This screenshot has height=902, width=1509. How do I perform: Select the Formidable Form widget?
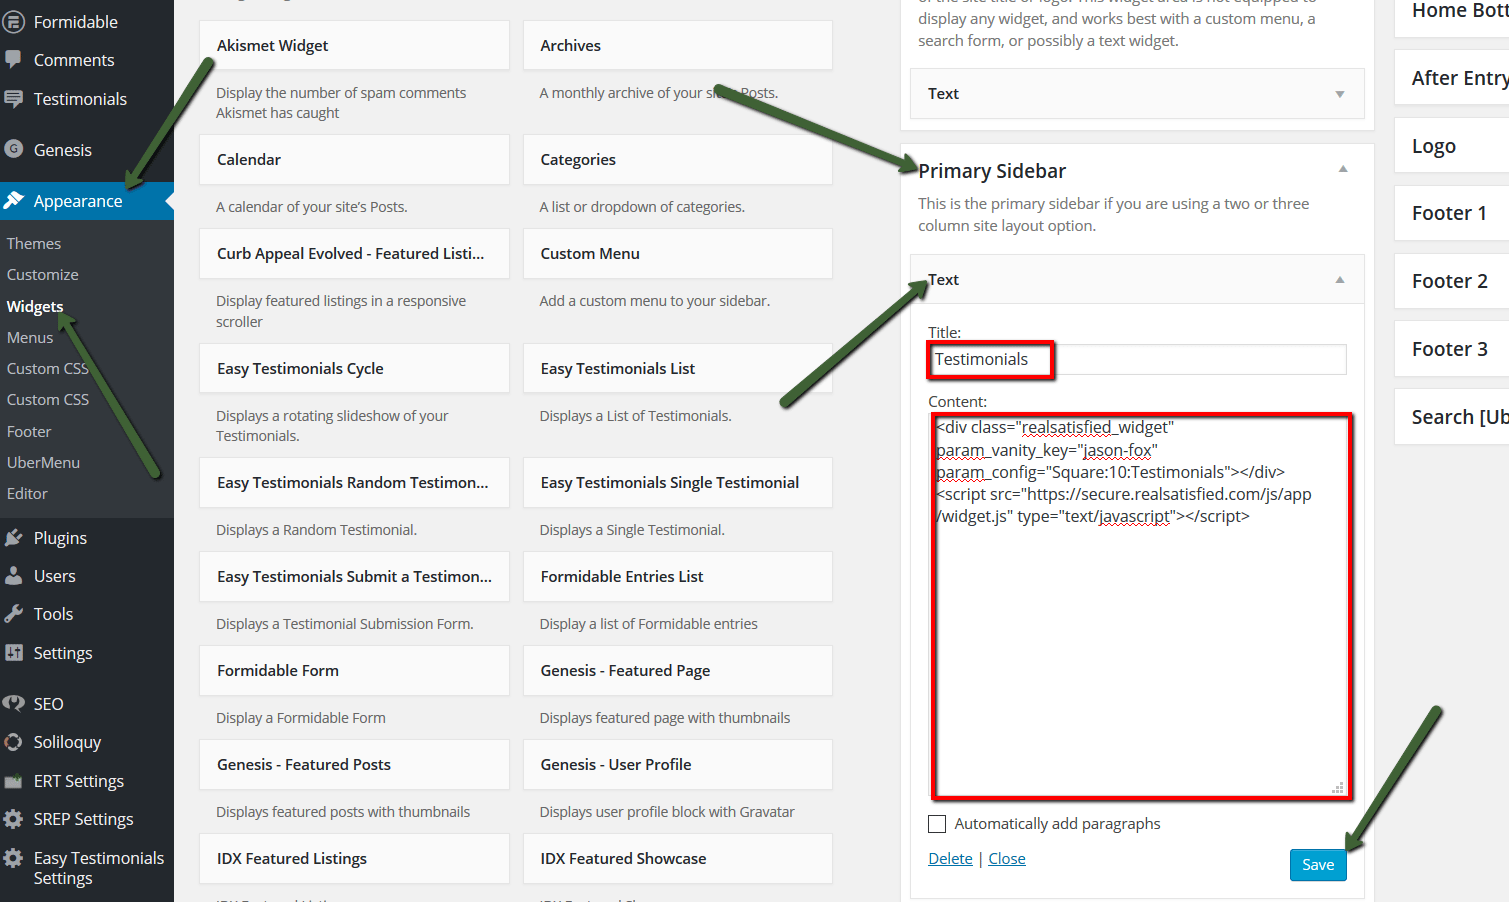click(354, 671)
